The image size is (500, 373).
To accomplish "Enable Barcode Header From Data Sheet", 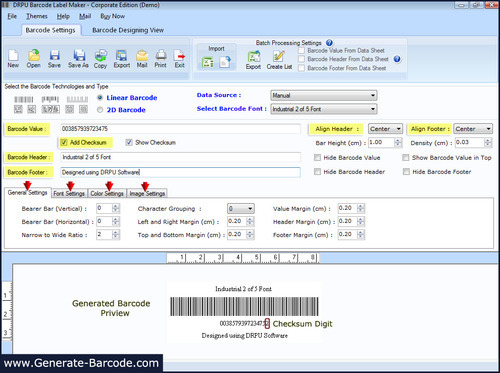I will point(301,59).
